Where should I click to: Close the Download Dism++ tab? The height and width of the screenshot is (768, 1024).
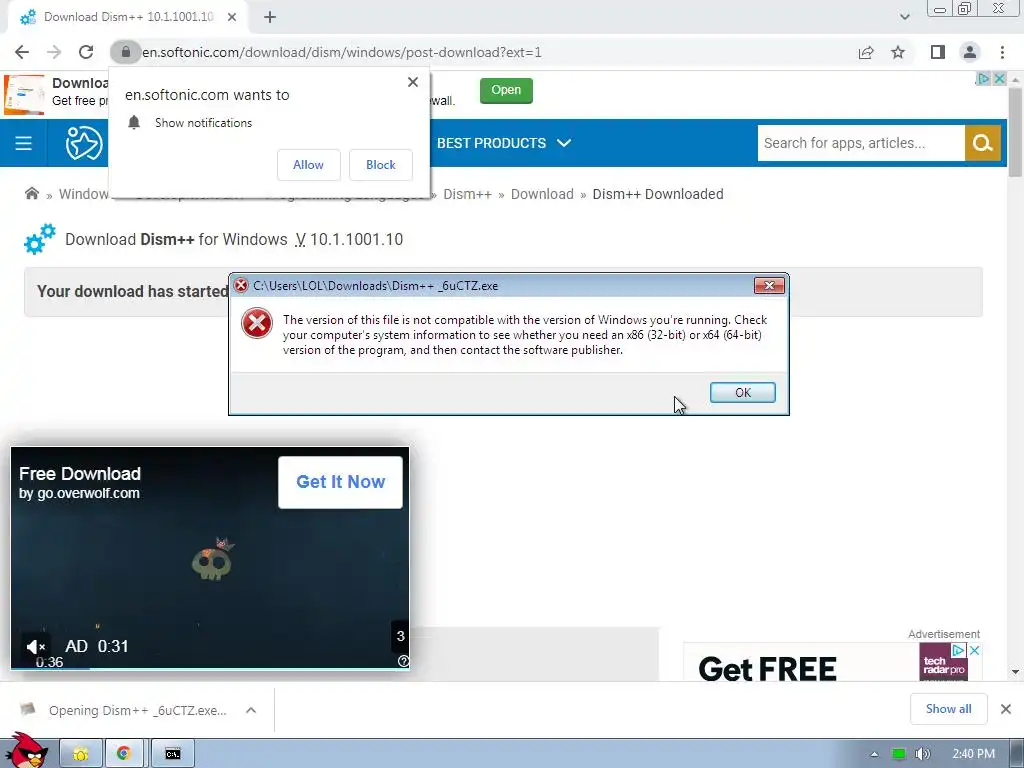click(232, 17)
